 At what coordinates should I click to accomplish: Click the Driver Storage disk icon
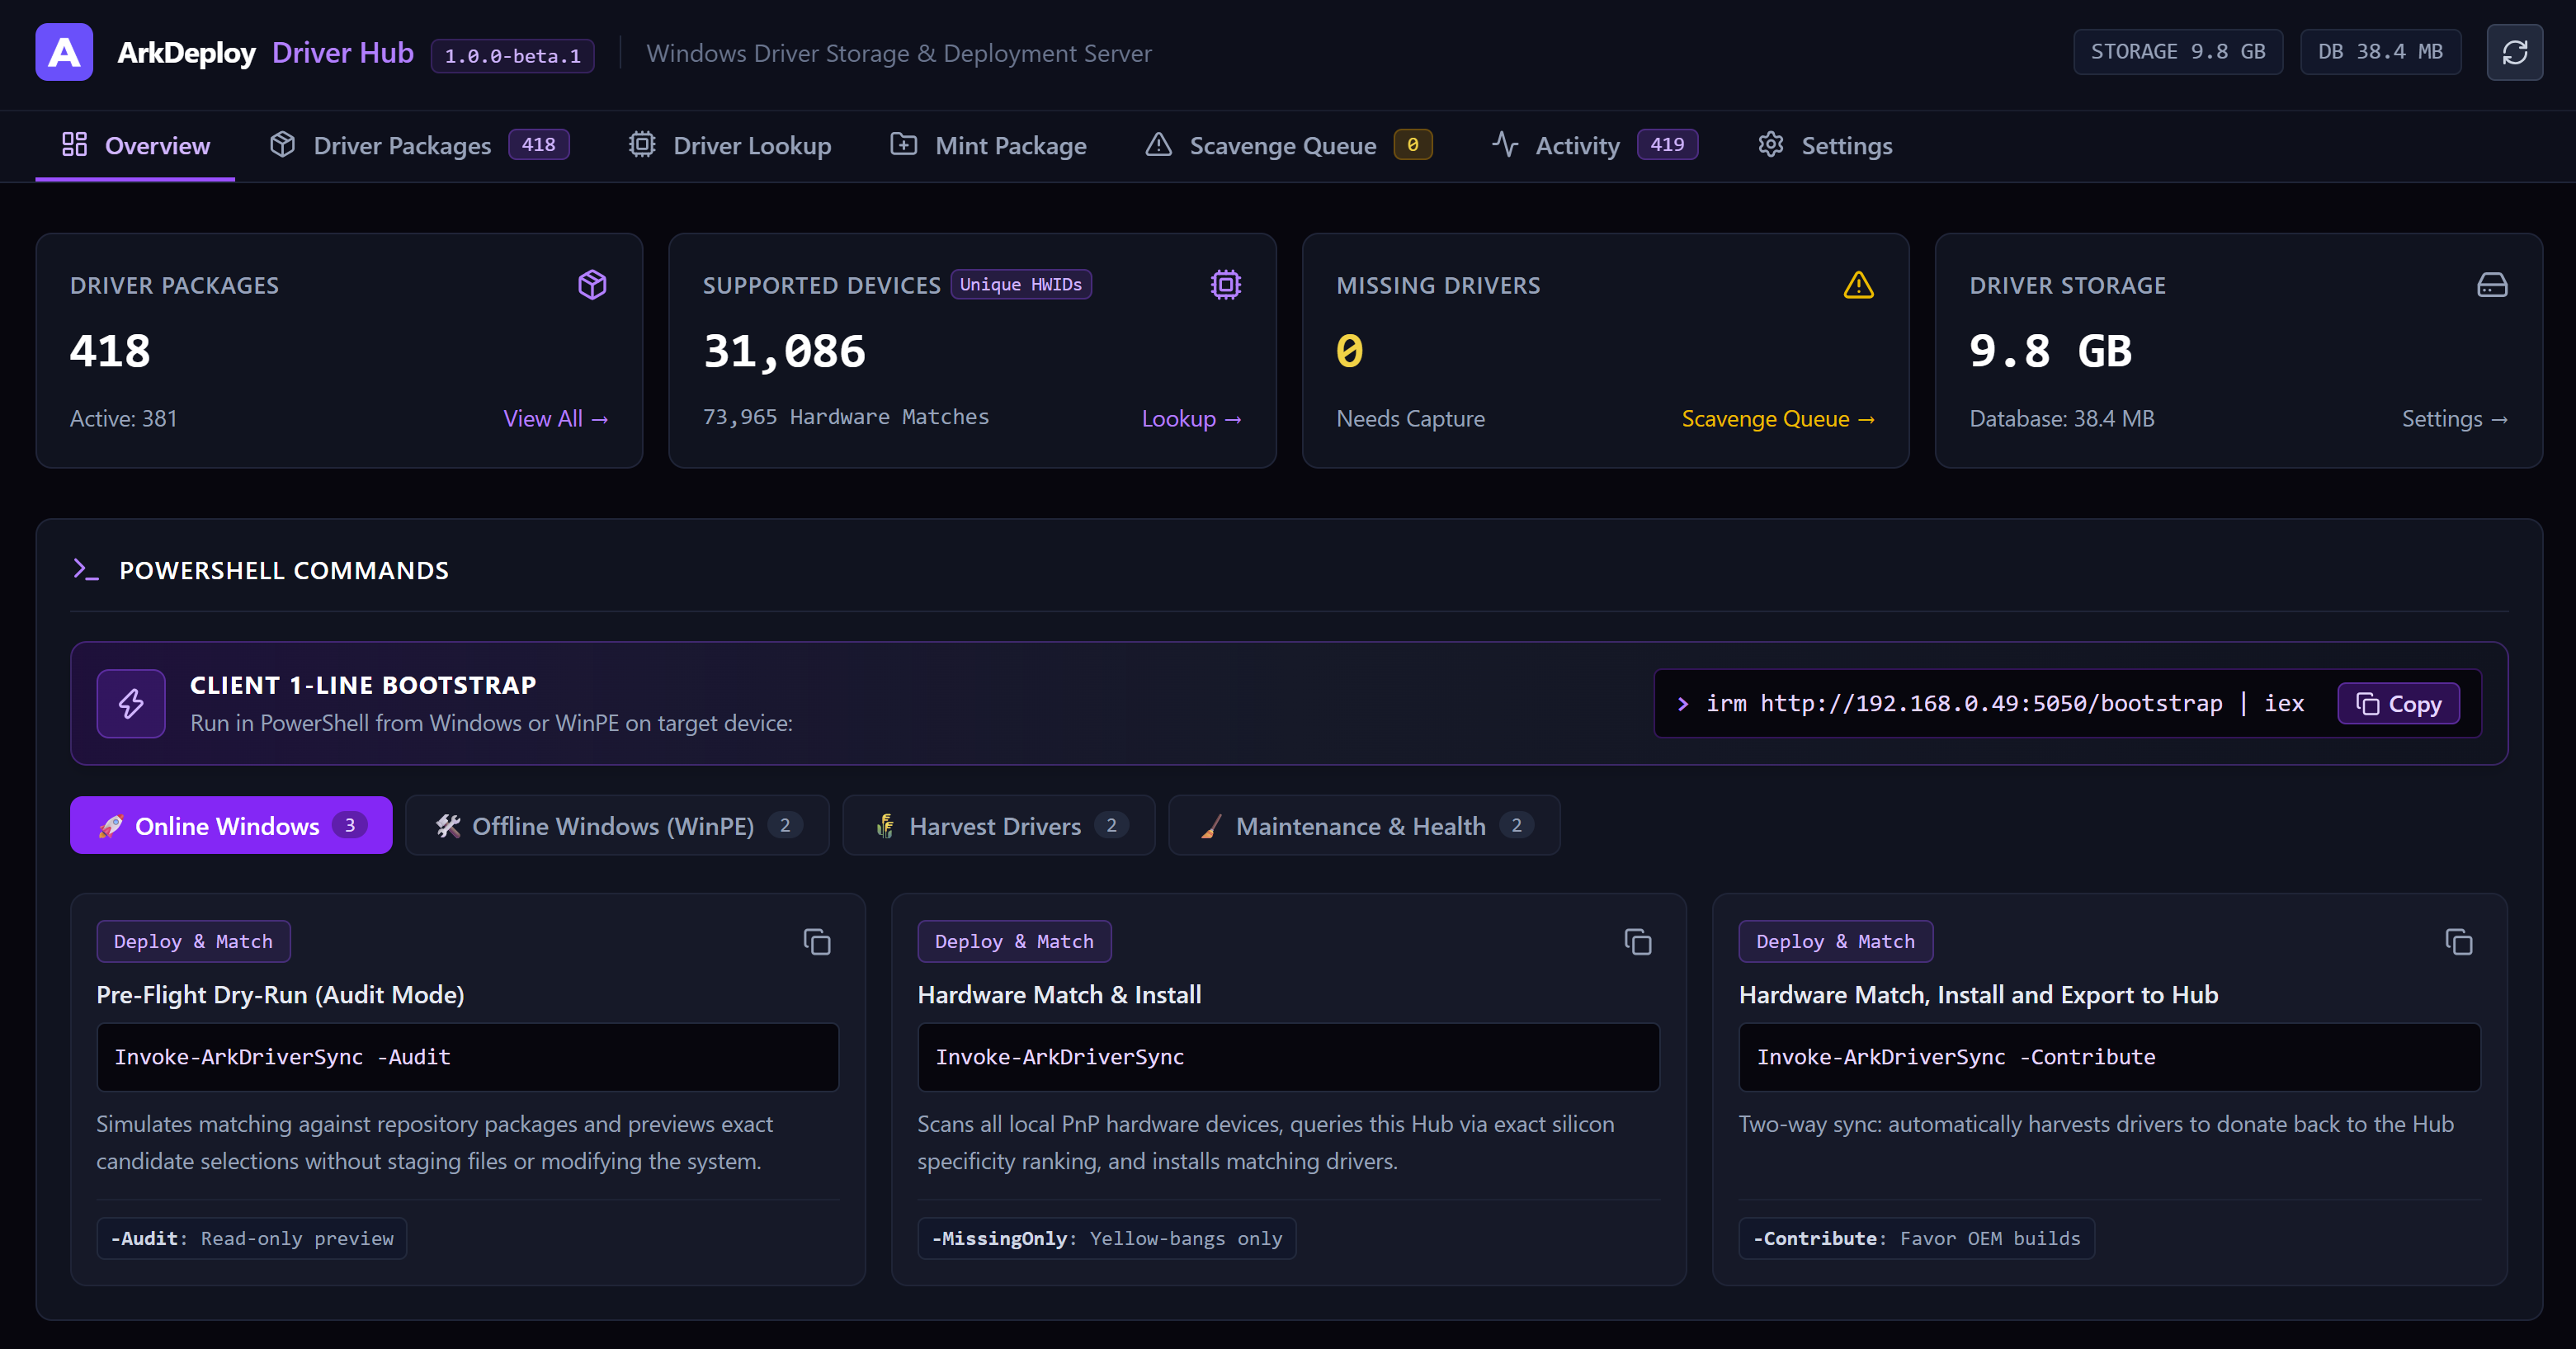[2492, 285]
